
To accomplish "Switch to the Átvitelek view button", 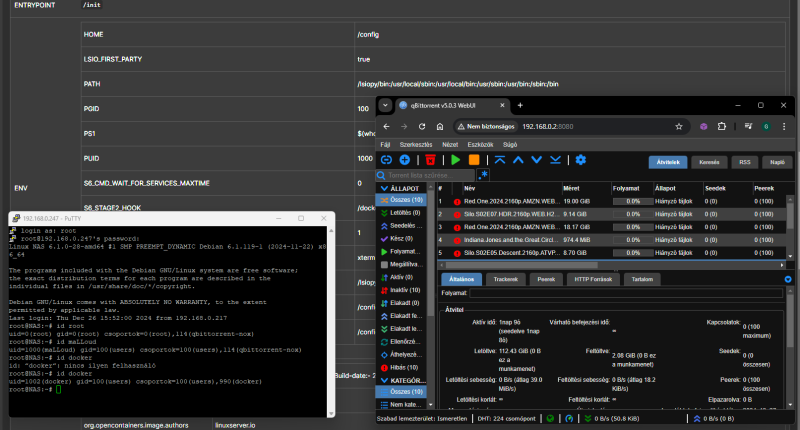I will (668, 162).
